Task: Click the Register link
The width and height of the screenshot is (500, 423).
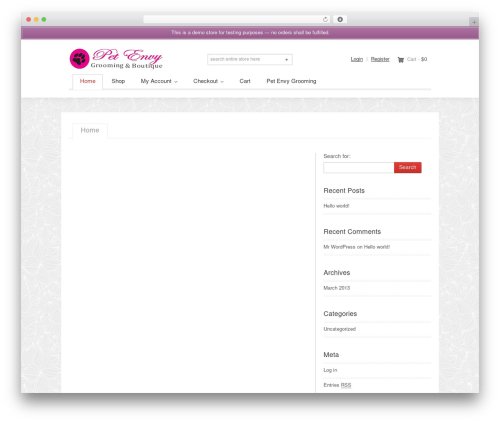Action: coord(380,59)
